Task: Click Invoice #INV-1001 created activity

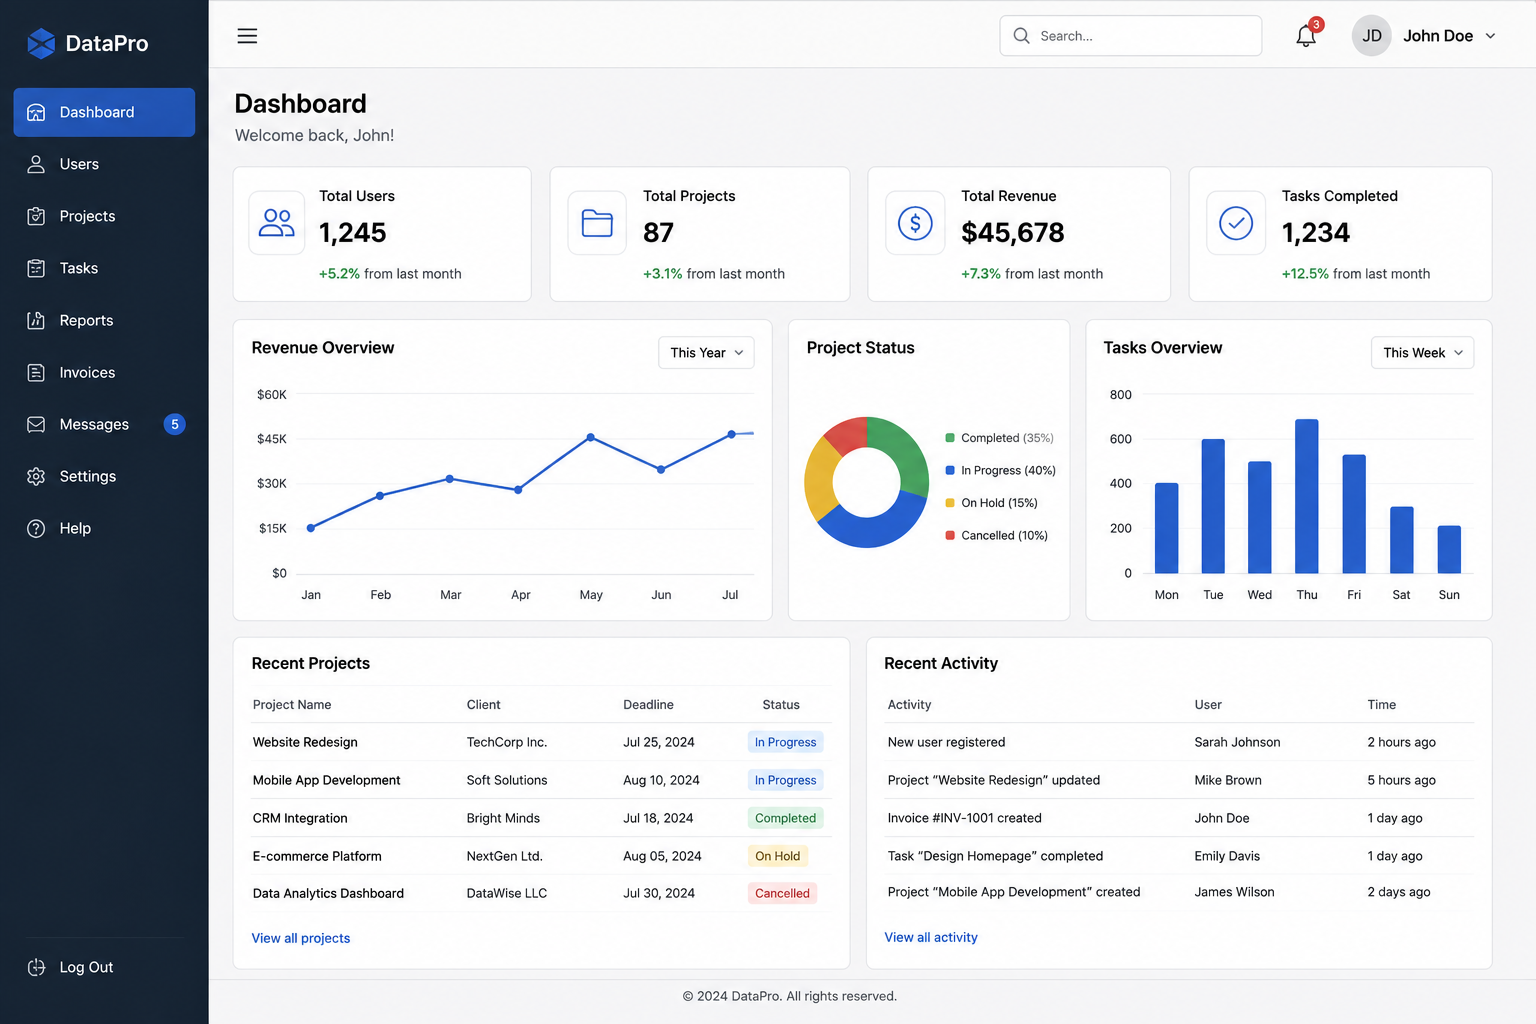Action: (x=964, y=818)
